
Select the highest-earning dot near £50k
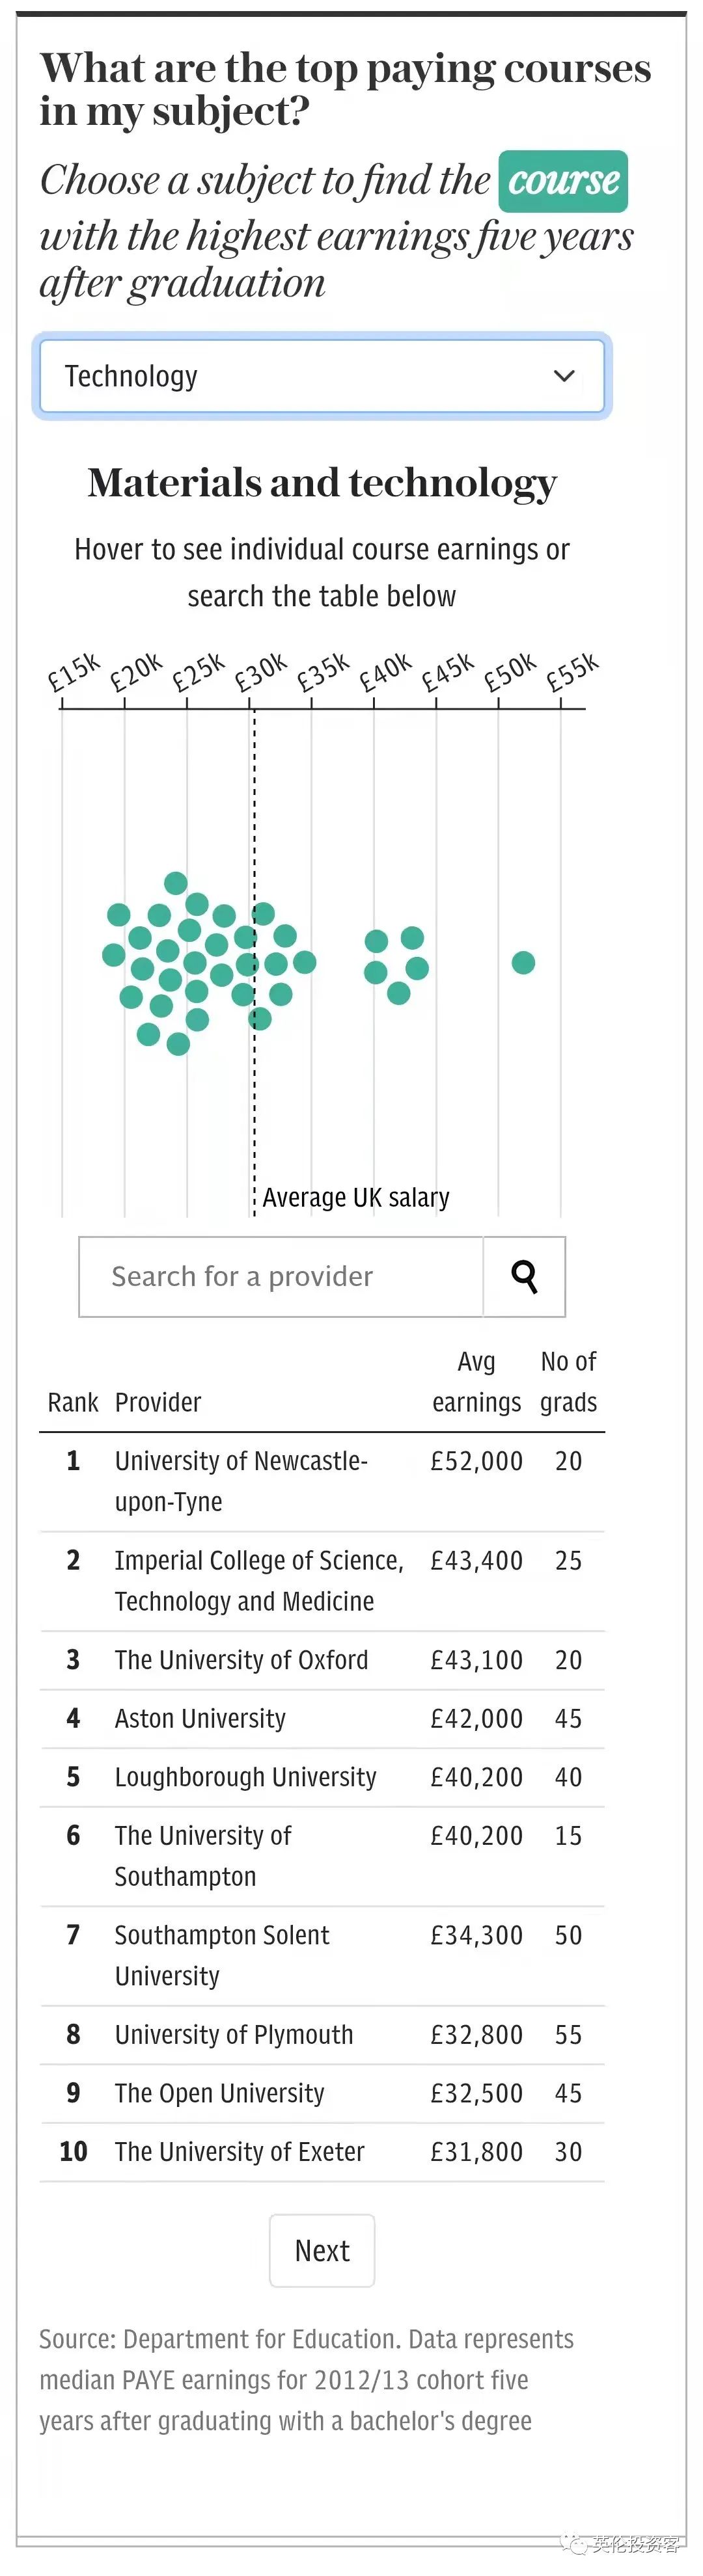point(523,962)
